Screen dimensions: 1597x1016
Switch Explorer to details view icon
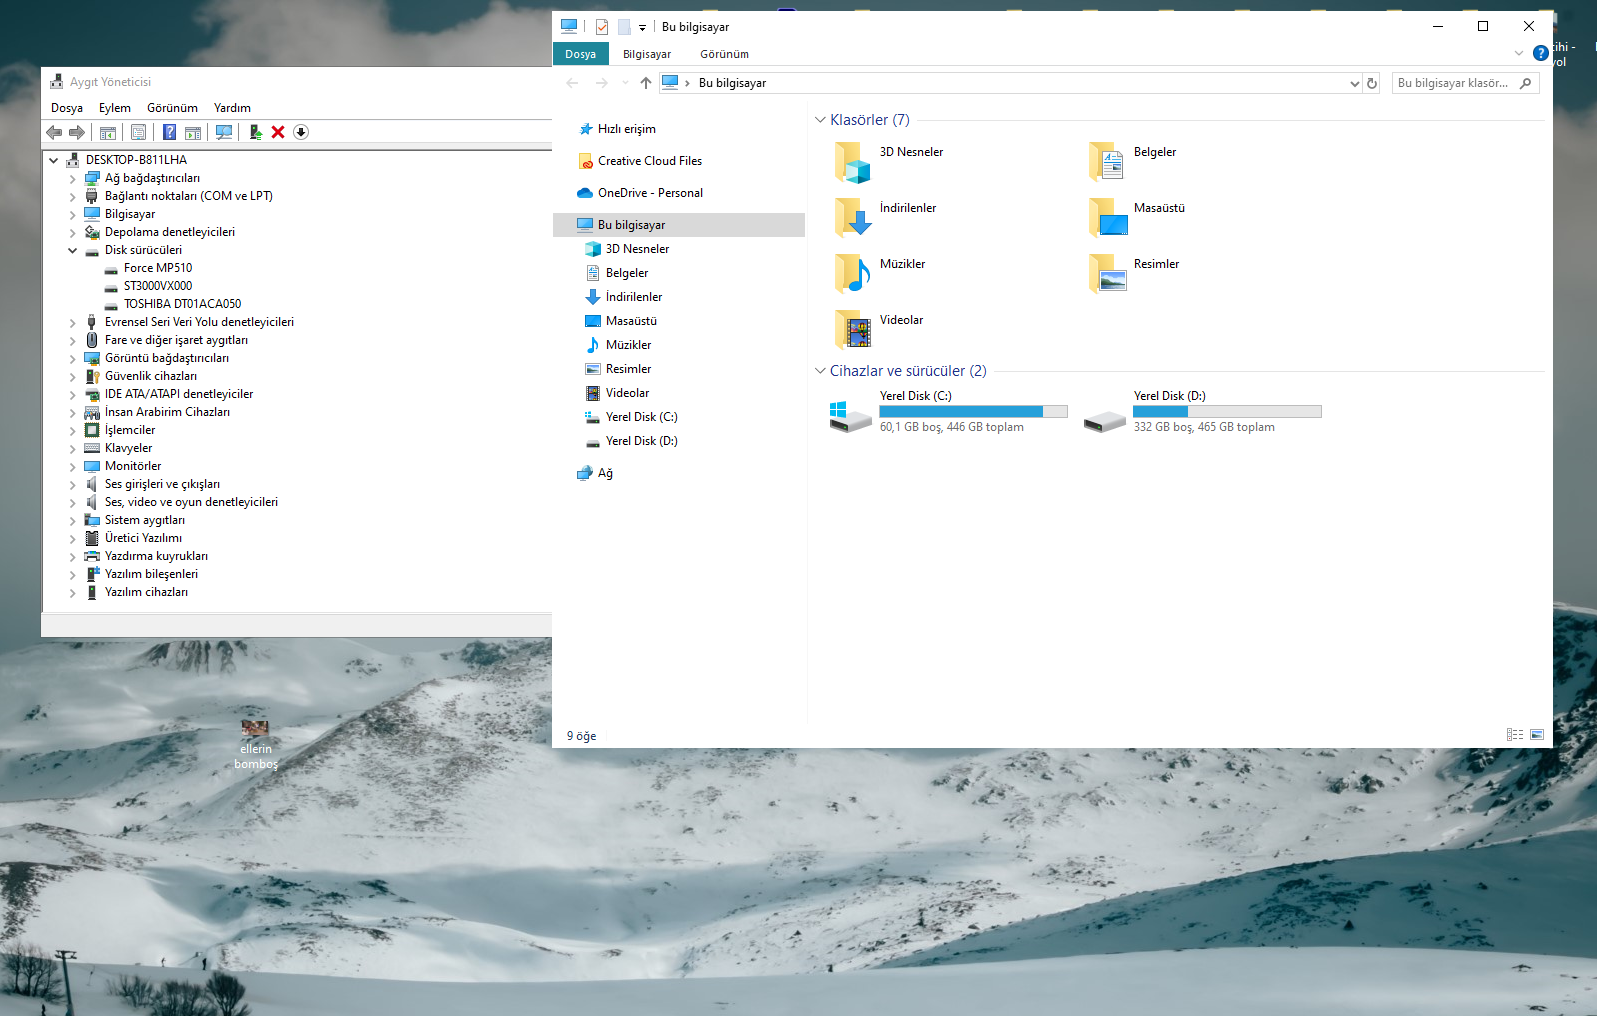tap(1515, 735)
